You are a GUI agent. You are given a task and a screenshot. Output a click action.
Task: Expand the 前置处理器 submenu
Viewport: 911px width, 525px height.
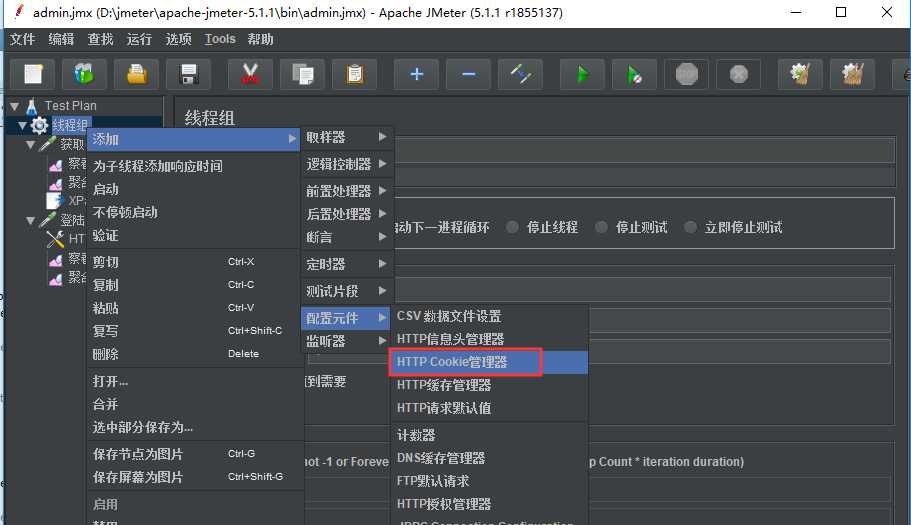coord(347,191)
